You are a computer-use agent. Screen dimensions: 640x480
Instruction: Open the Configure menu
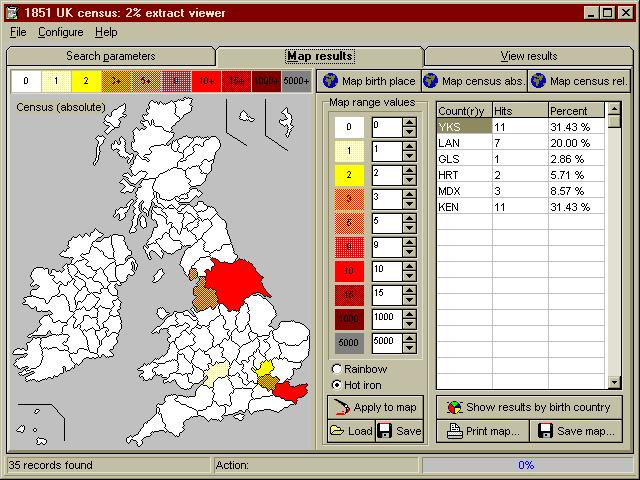click(60, 32)
